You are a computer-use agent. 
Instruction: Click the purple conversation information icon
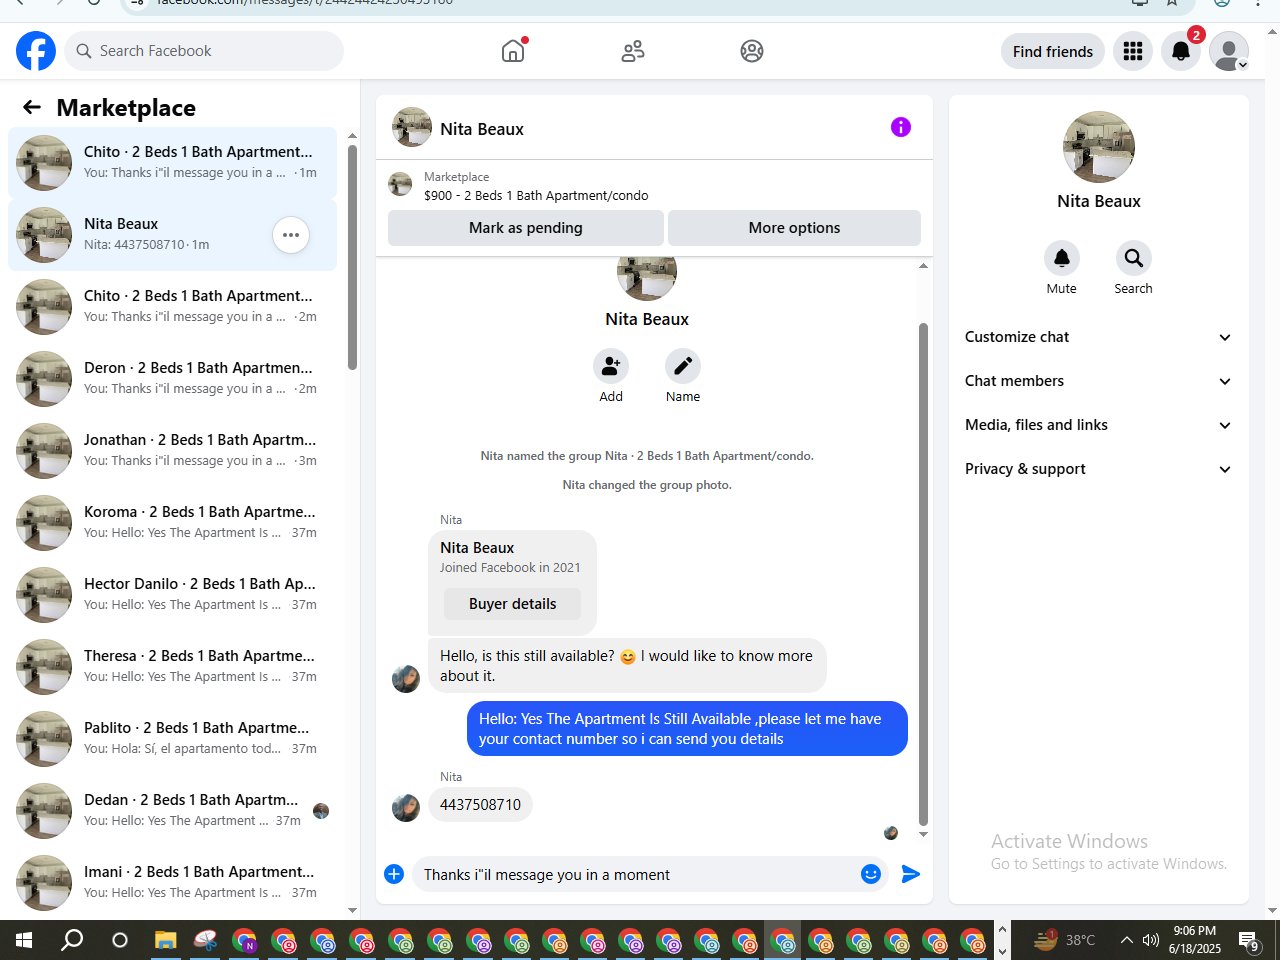tap(901, 127)
